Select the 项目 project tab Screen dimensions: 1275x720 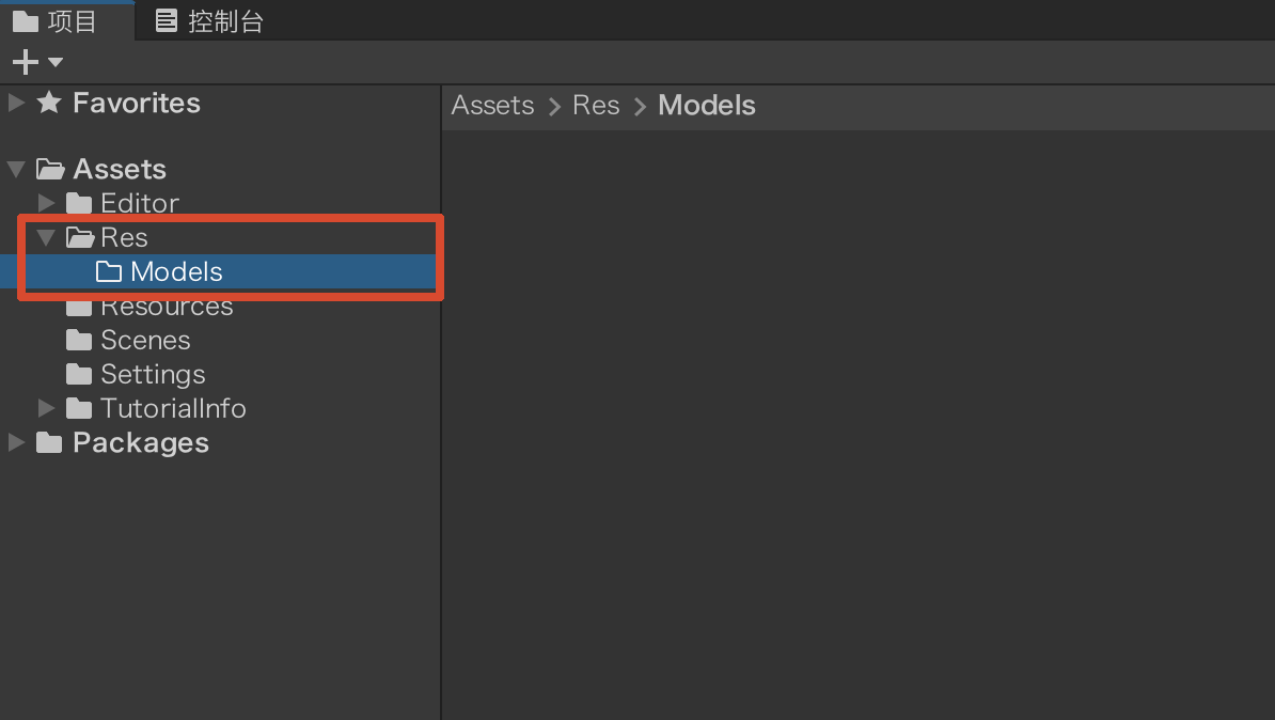tap(55, 21)
